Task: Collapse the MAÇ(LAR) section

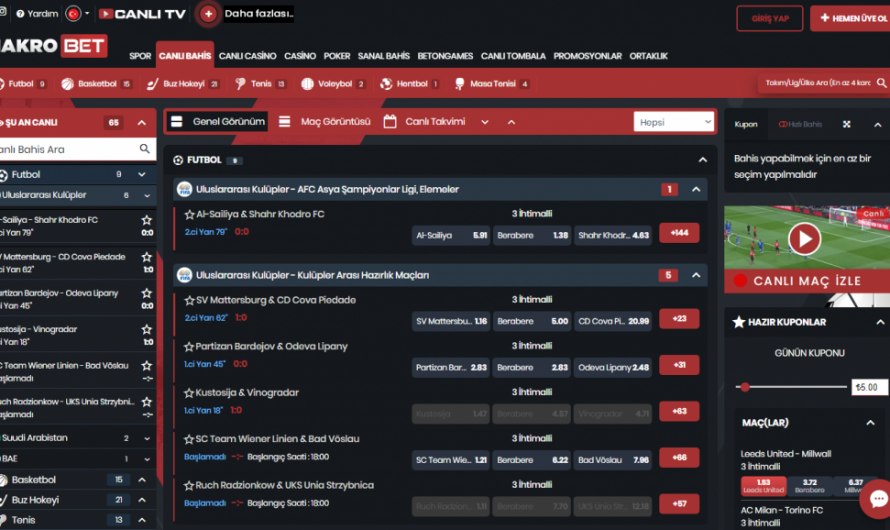Action: tap(870, 423)
